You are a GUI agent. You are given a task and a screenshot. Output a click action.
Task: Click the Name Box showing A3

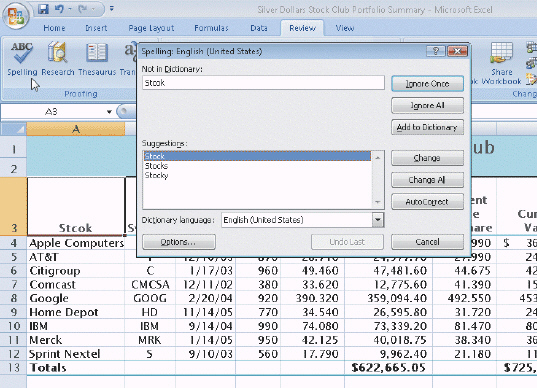(51, 112)
